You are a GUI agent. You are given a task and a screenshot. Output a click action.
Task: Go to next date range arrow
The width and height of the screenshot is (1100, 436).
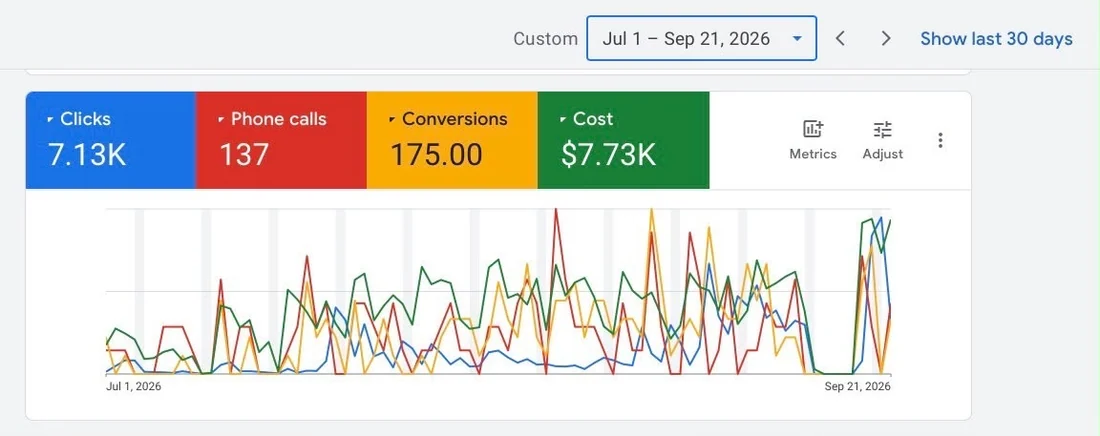click(x=886, y=38)
